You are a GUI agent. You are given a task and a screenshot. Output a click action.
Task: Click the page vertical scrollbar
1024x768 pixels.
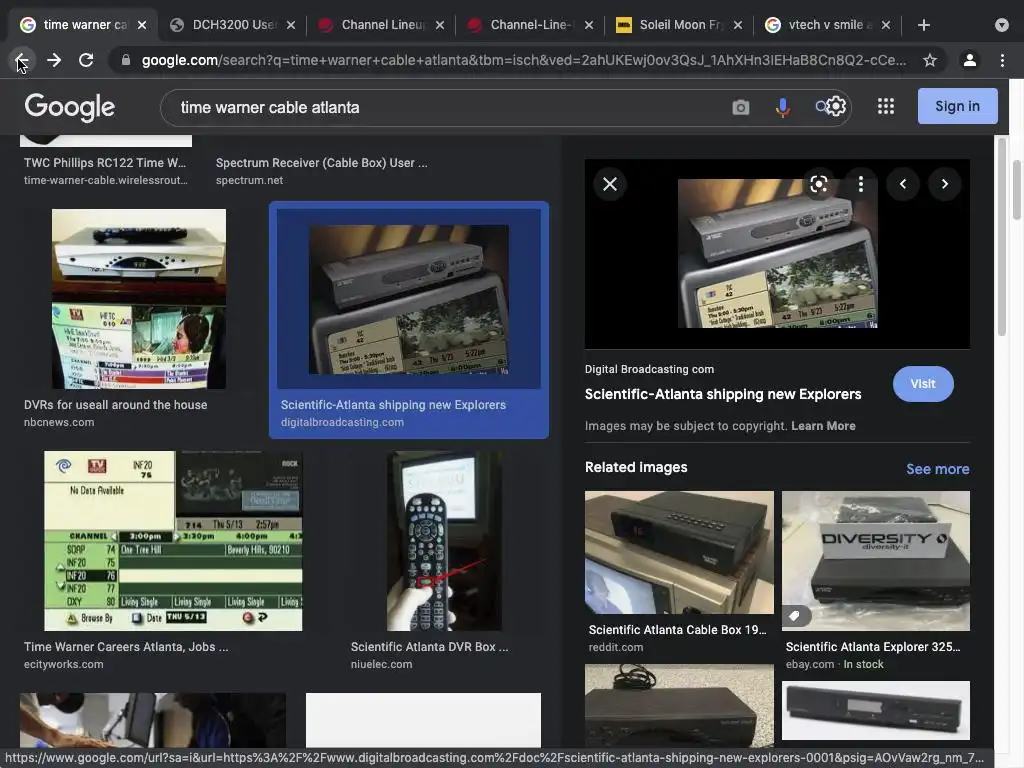pos(1016,189)
